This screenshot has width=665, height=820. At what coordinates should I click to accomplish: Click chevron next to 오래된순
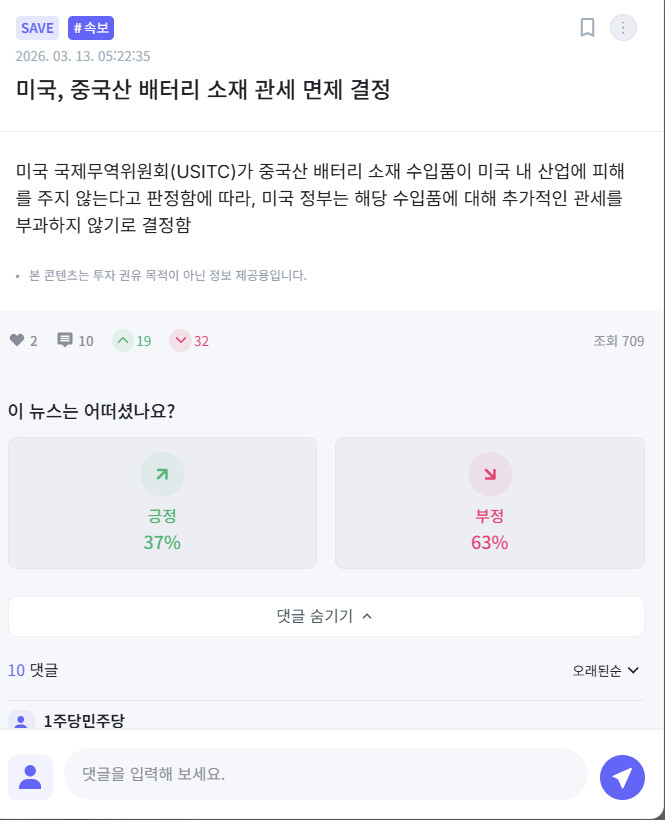pos(633,670)
